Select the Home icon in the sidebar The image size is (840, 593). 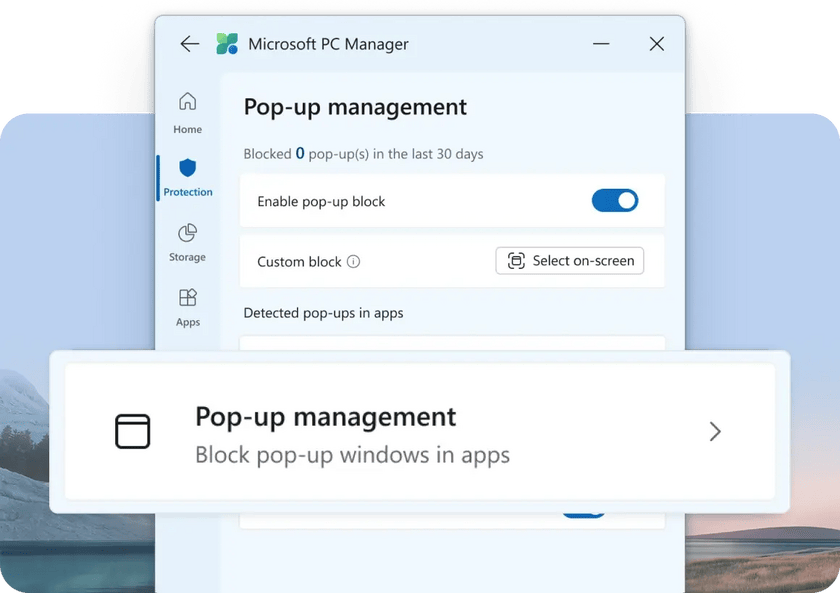coord(187,103)
